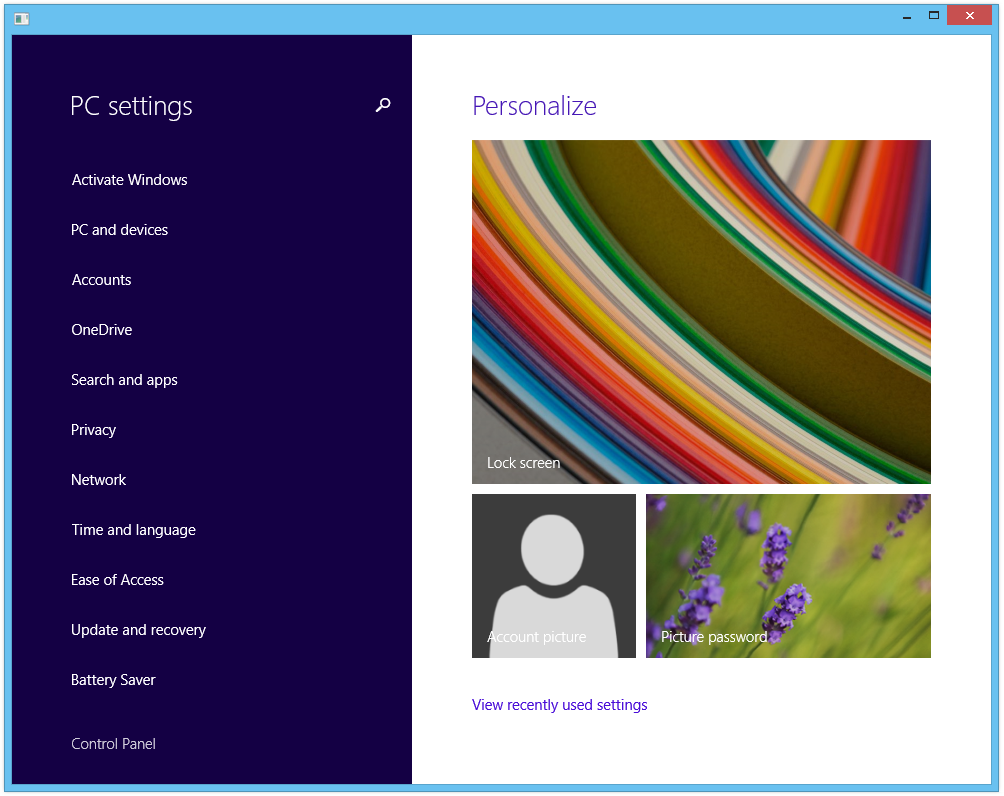This screenshot has width=1004, height=796.
Task: Minimize the PC settings window
Action: [907, 17]
